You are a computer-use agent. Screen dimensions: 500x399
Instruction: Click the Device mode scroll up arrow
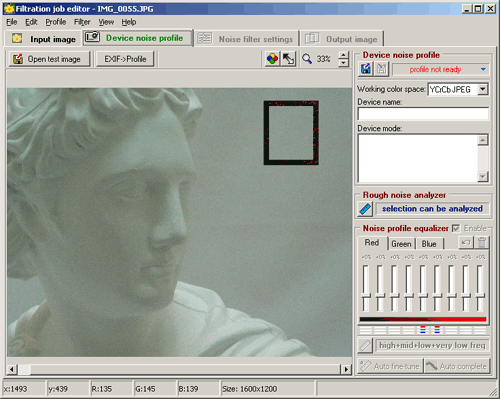[x=483, y=140]
